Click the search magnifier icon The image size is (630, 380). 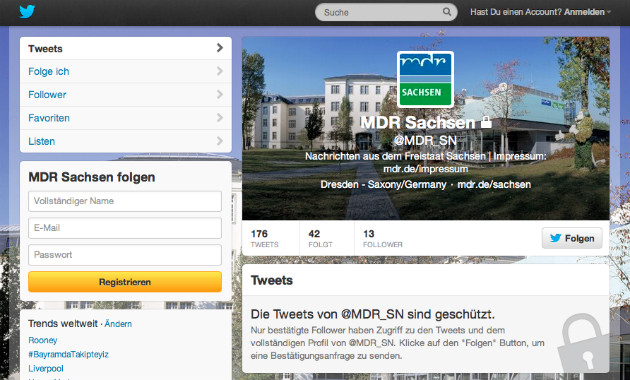point(447,12)
